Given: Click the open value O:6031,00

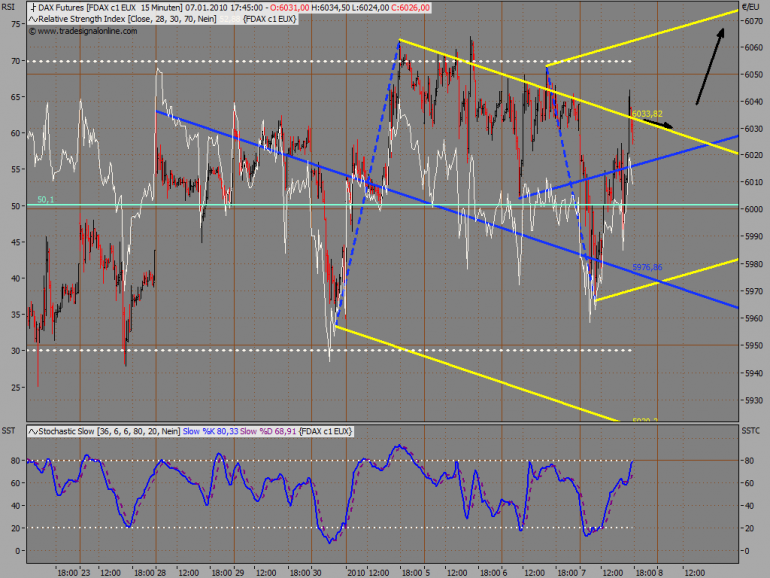Looking at the screenshot, I should [290, 8].
